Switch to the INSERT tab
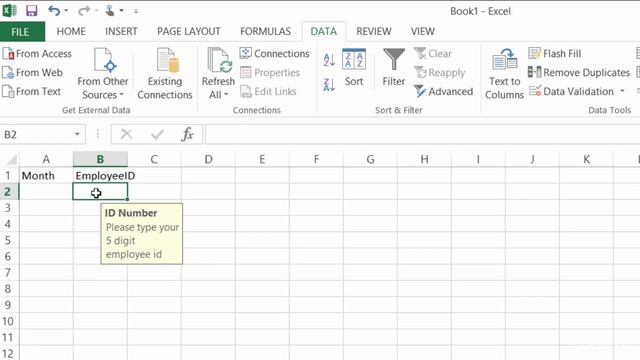 [x=121, y=31]
